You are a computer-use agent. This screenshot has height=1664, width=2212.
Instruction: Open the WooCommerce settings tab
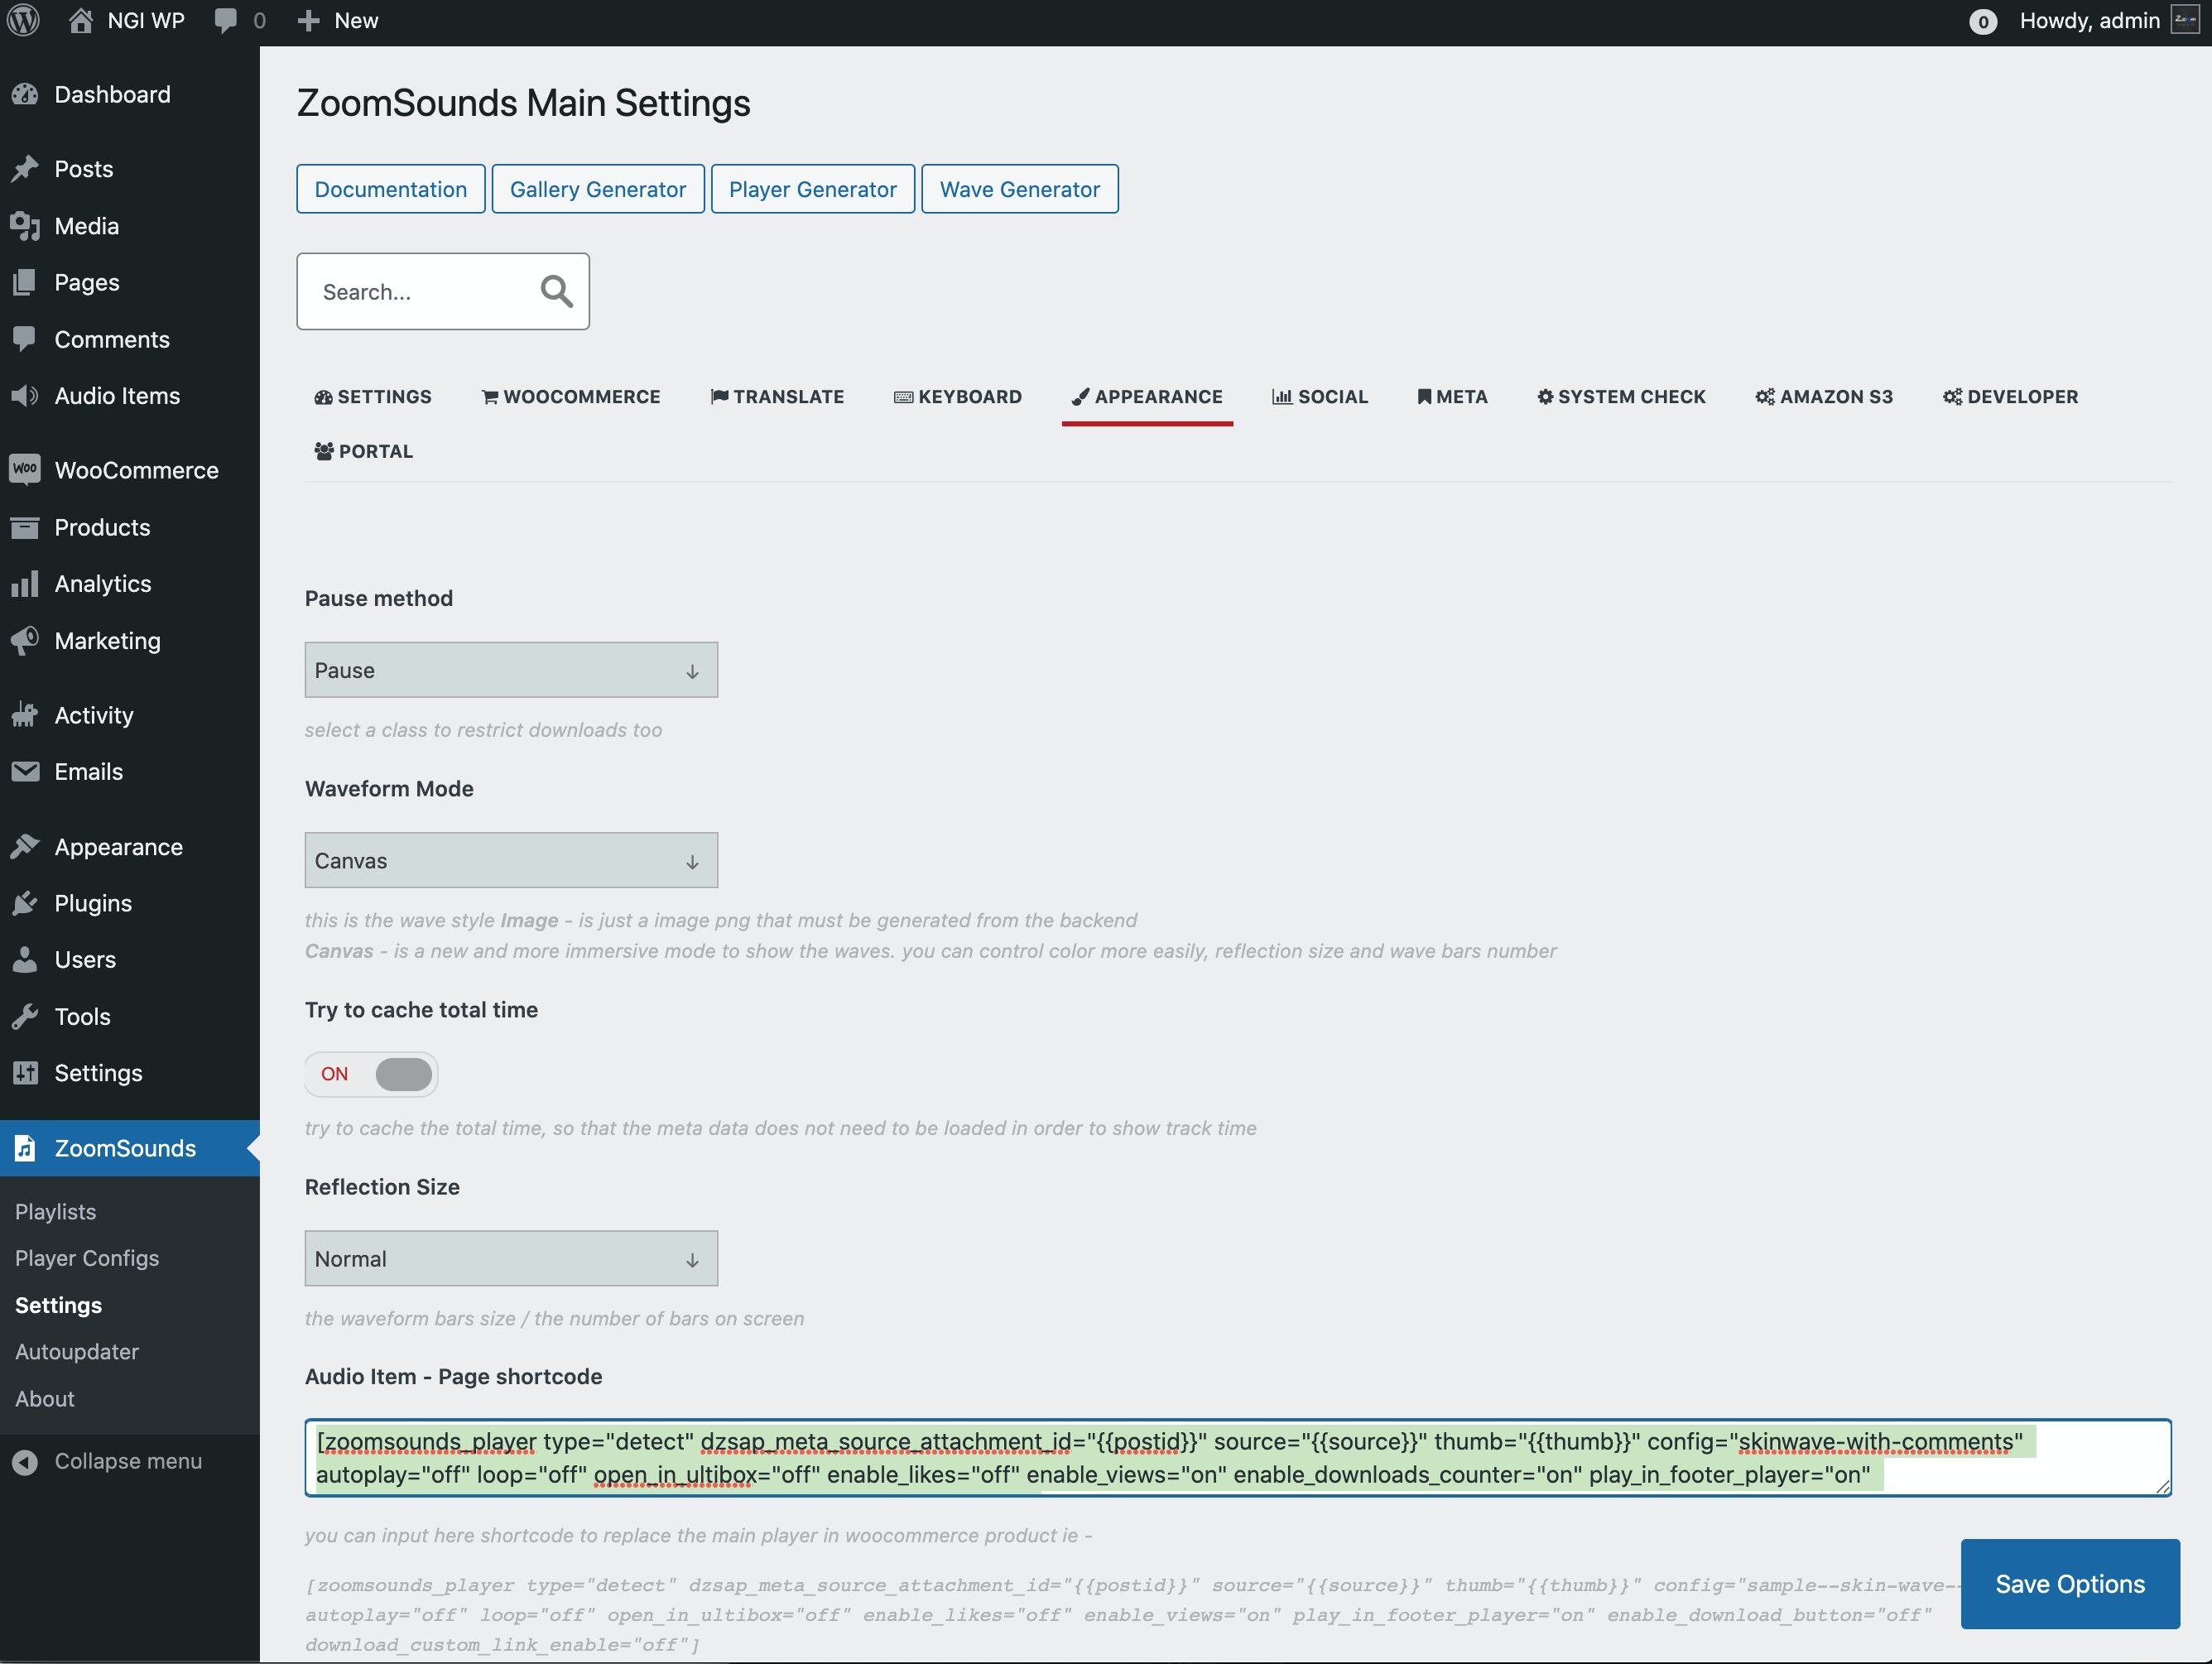(571, 397)
